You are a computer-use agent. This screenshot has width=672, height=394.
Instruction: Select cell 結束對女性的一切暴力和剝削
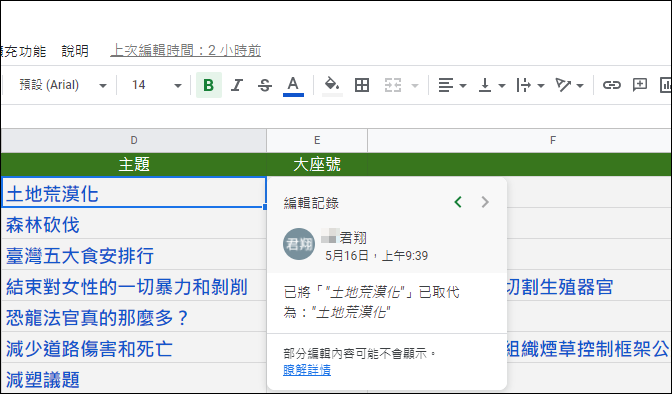pos(134,286)
